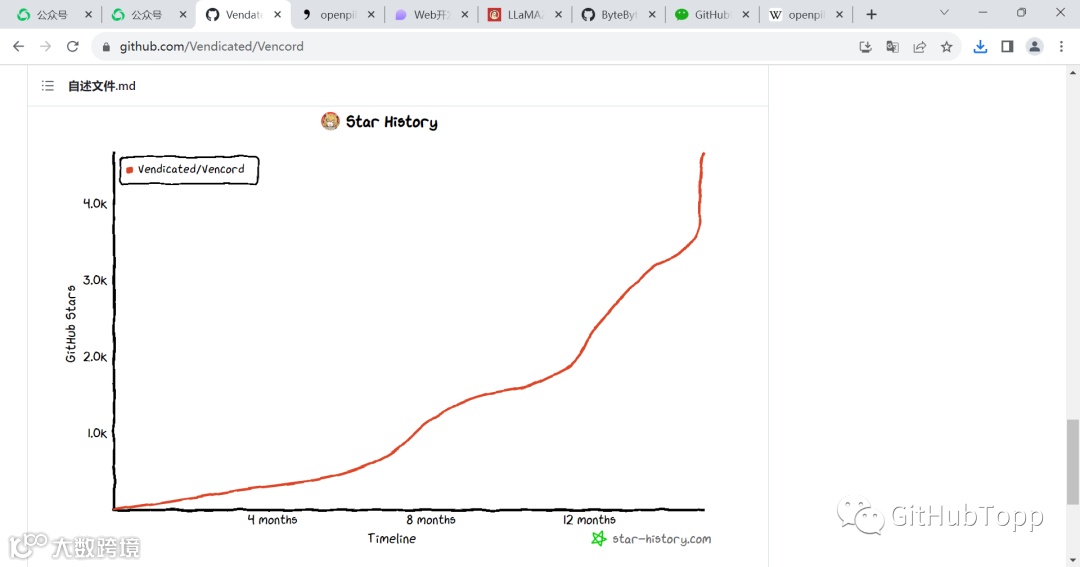Open a new browser tab
Image resolution: width=1080 pixels, height=567 pixels.
pos(871,14)
